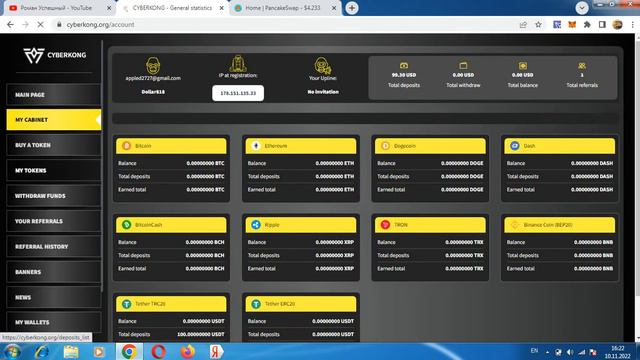Click the Total withdraw icon
Image resolution: width=640 pixels, height=360 pixels.
tap(463, 65)
